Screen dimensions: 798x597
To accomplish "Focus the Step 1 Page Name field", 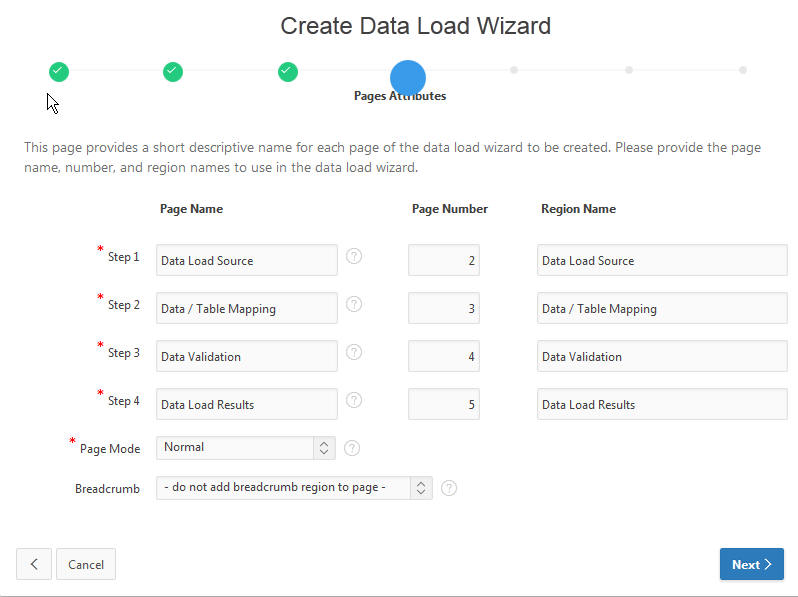I will point(247,261).
